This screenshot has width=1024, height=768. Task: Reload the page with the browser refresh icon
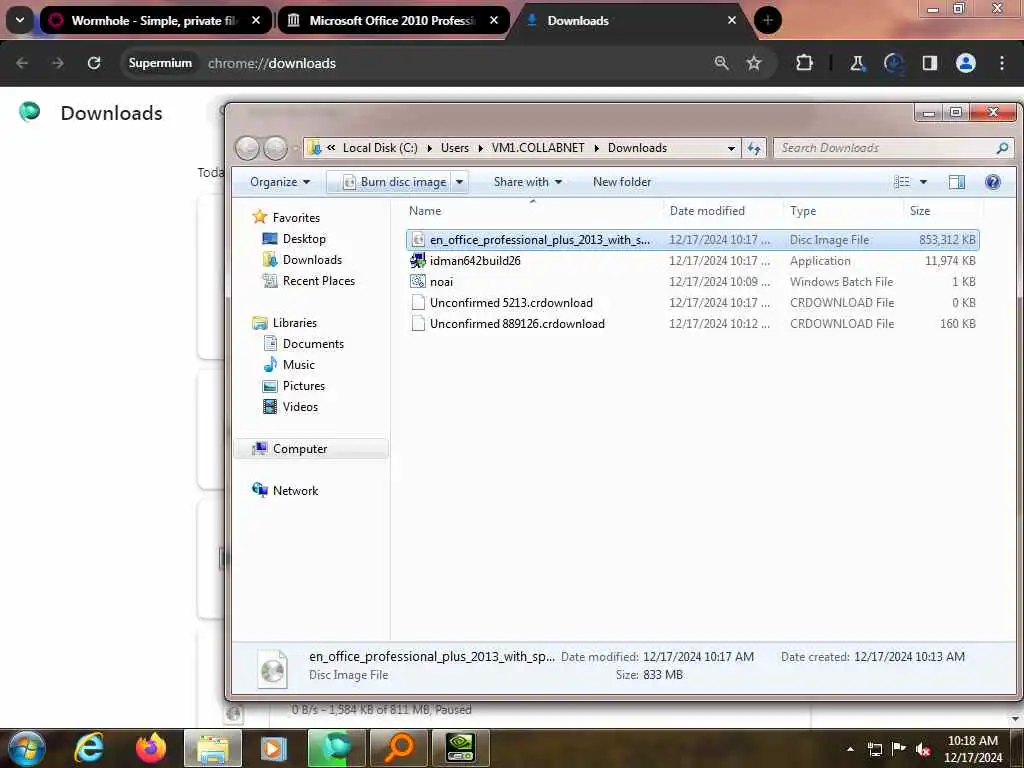(x=94, y=63)
